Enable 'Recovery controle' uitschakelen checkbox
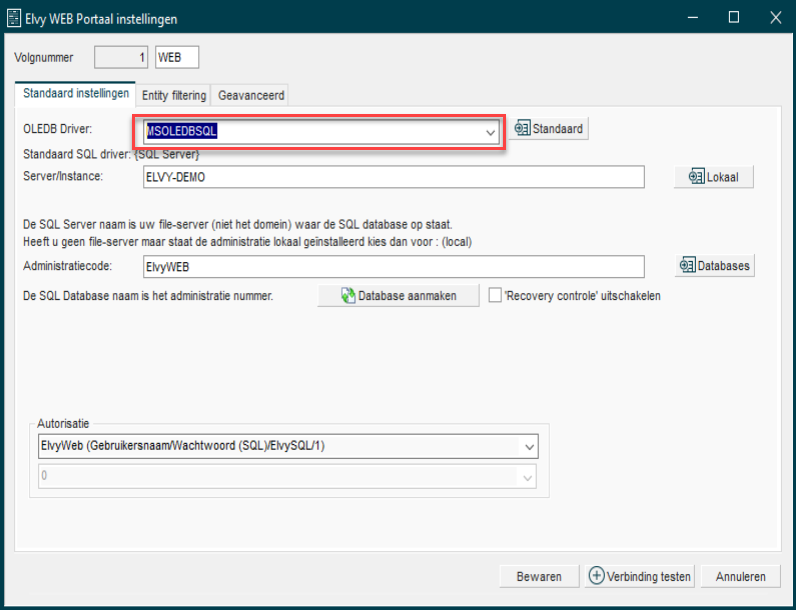 pyautogui.click(x=495, y=295)
